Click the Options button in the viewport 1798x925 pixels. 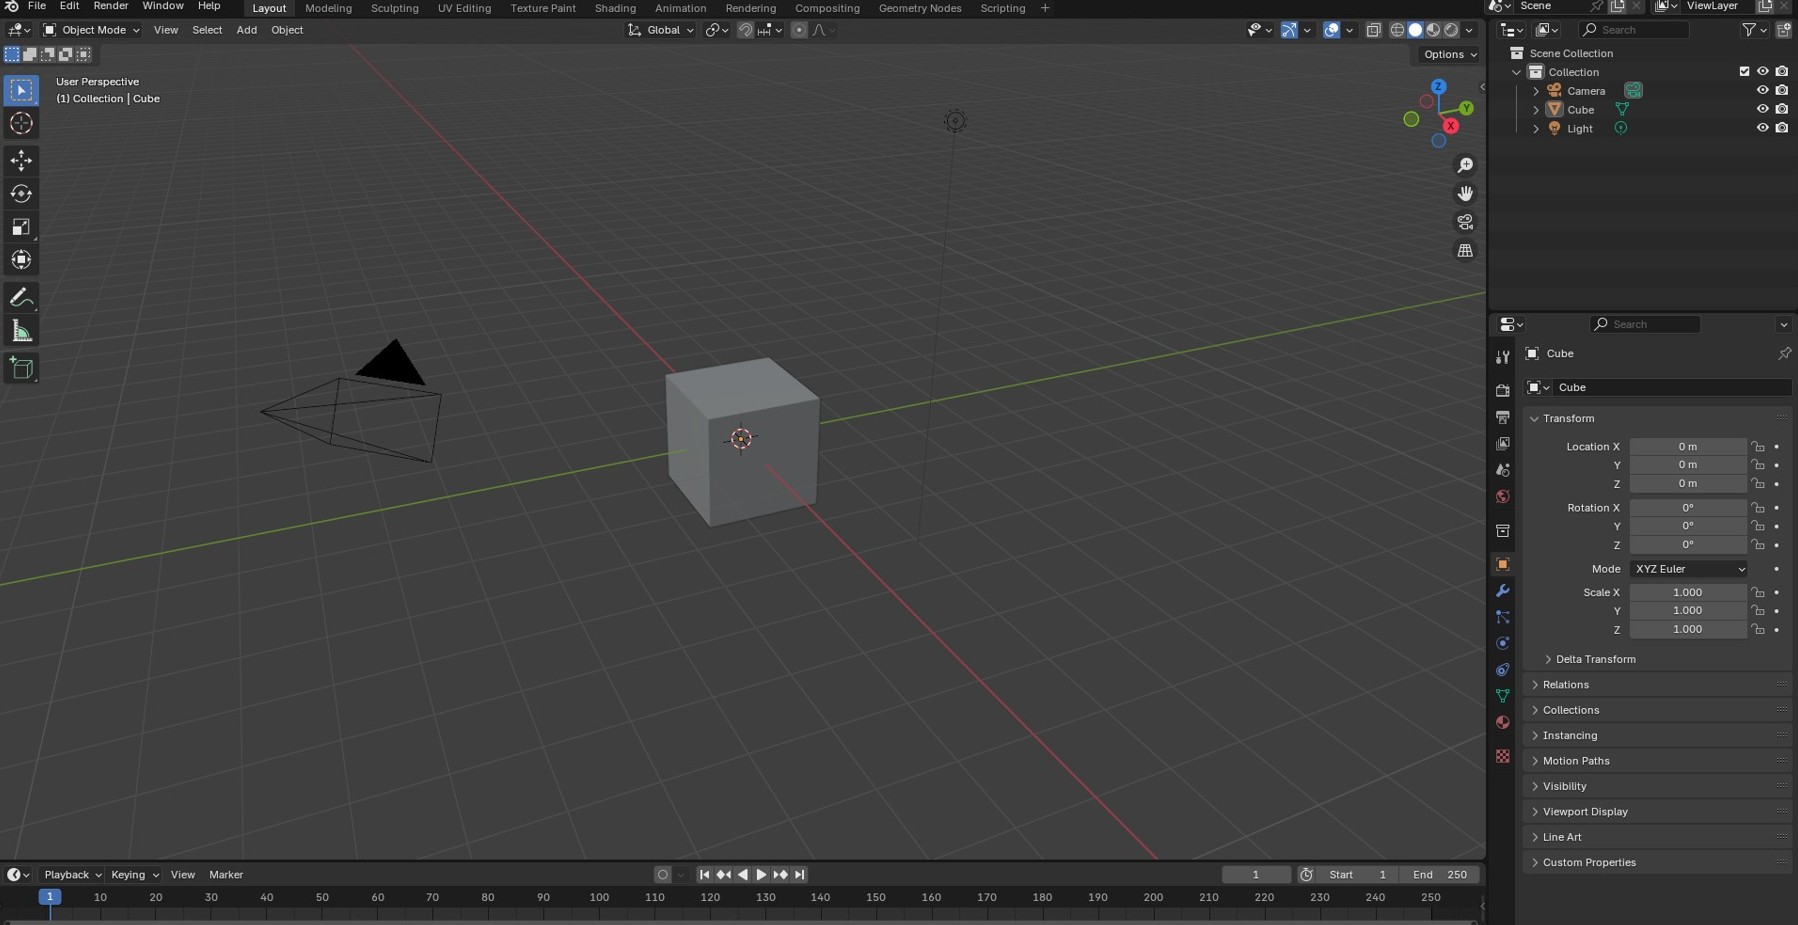coord(1449,54)
